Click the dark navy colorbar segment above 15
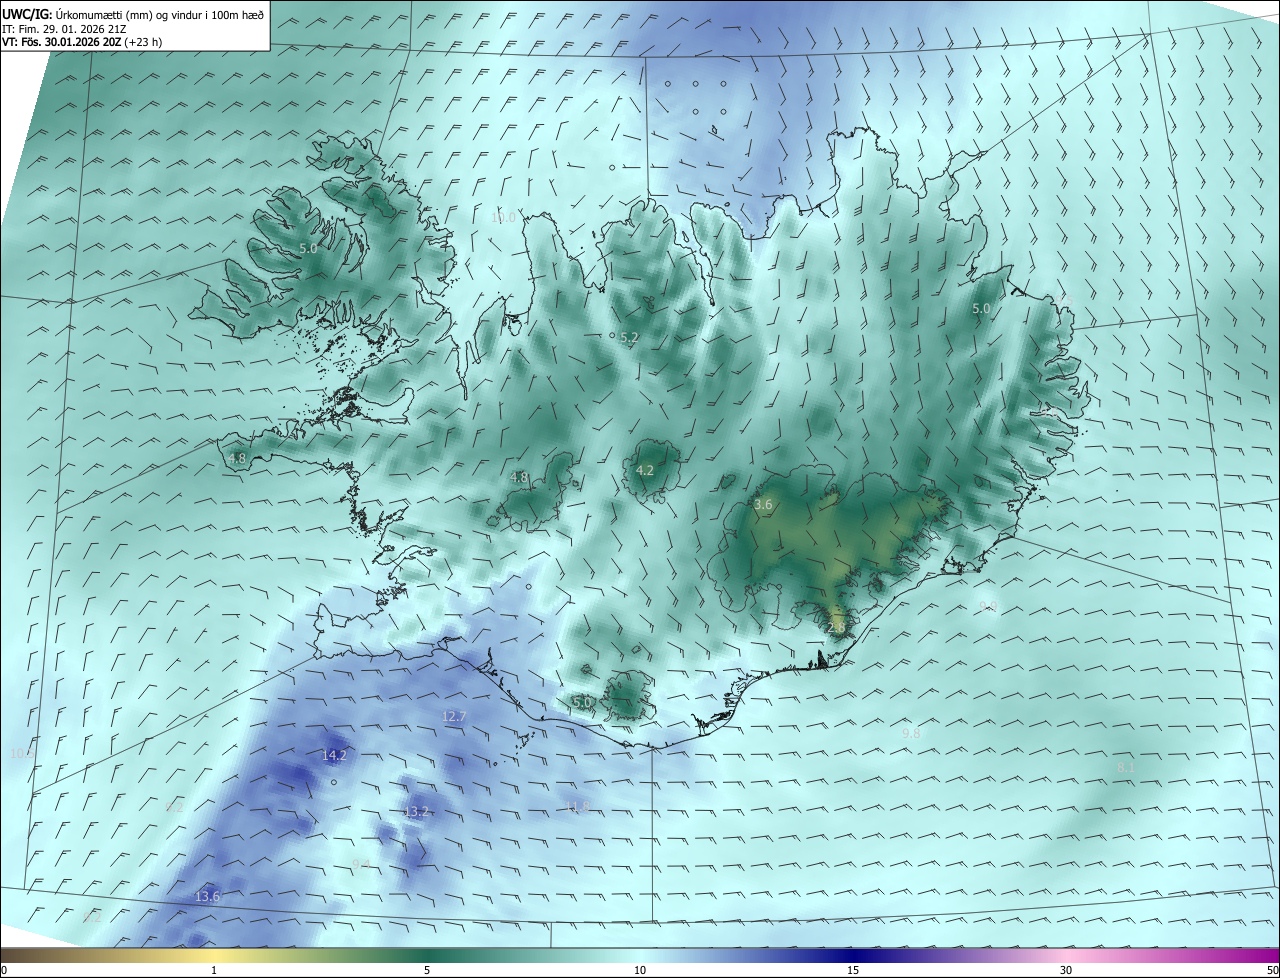The image size is (1280, 978). tap(853, 955)
